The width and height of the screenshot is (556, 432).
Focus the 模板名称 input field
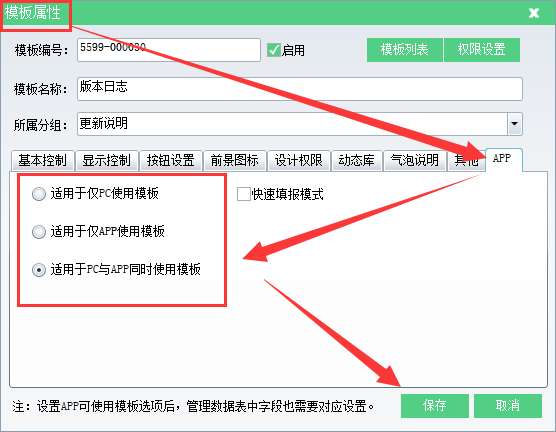[300, 89]
